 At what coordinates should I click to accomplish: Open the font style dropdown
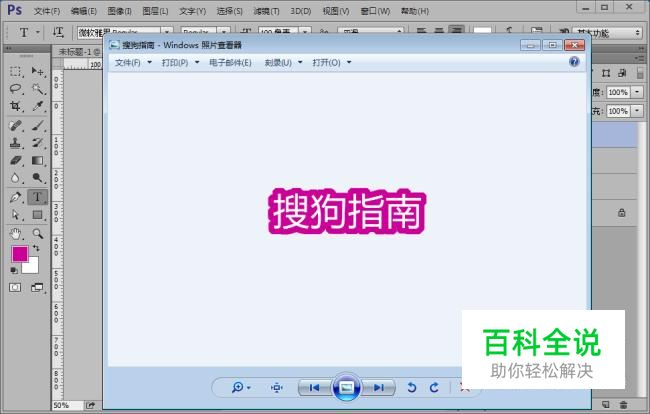click(x=223, y=32)
